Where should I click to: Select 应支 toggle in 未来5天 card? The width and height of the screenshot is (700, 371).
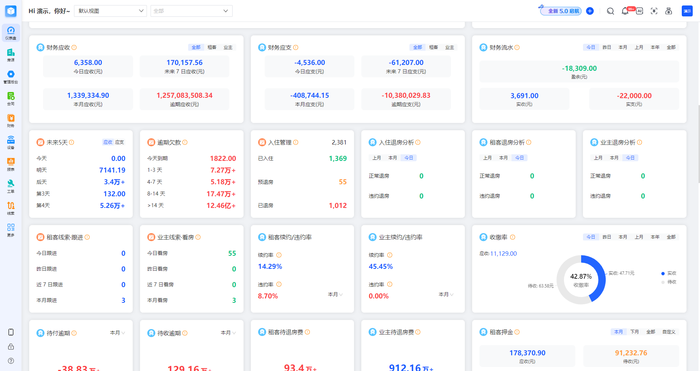[x=120, y=142]
